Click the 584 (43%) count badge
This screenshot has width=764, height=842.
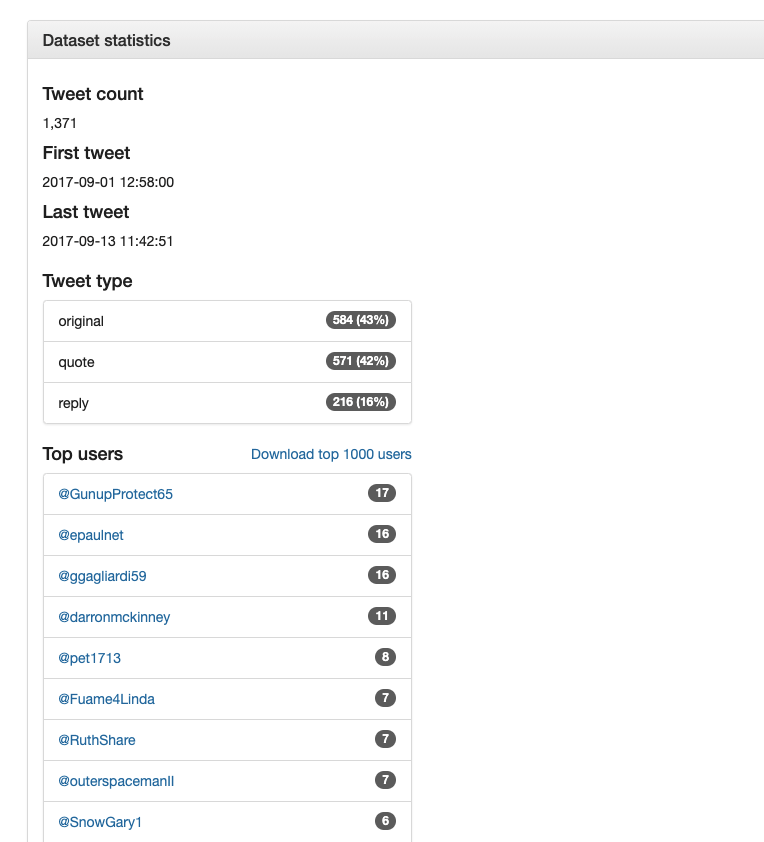pos(361,320)
